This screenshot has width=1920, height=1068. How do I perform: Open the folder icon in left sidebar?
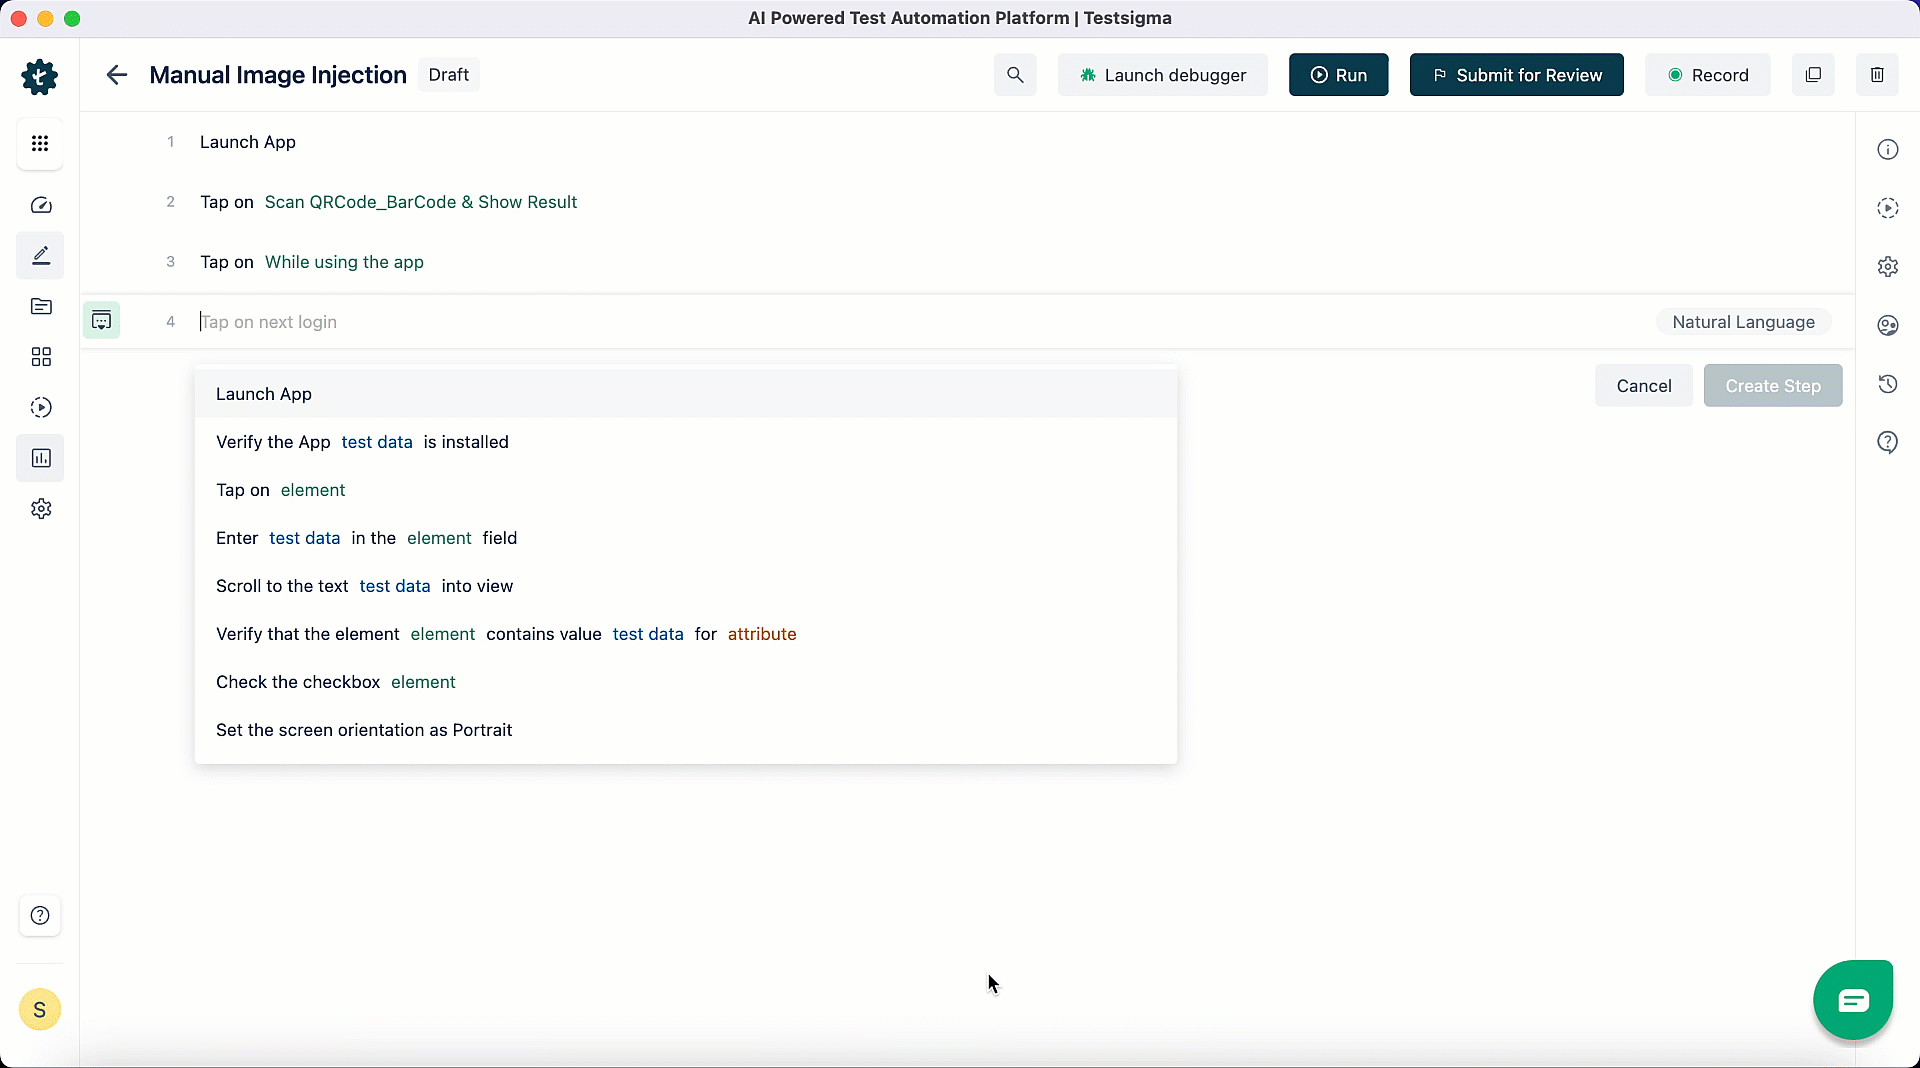pos(40,307)
